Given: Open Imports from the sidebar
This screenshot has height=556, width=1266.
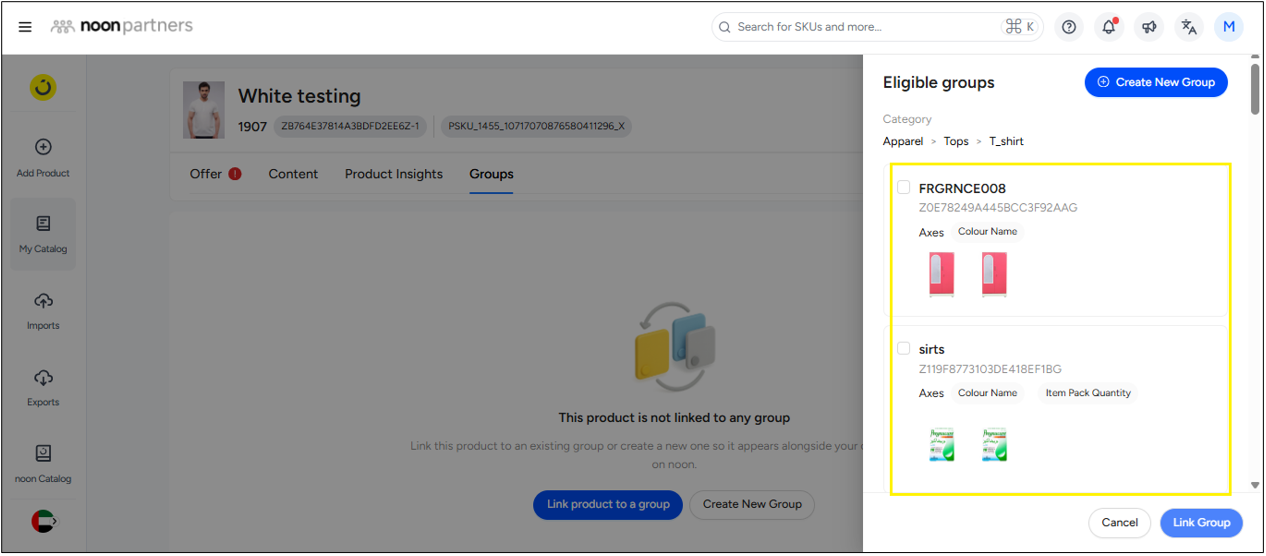Looking at the screenshot, I should 43,311.
